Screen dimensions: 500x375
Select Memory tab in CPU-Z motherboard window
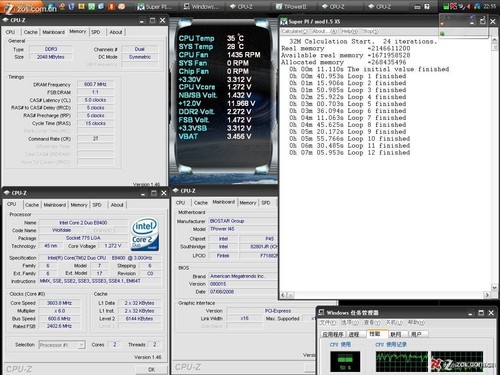click(248, 203)
